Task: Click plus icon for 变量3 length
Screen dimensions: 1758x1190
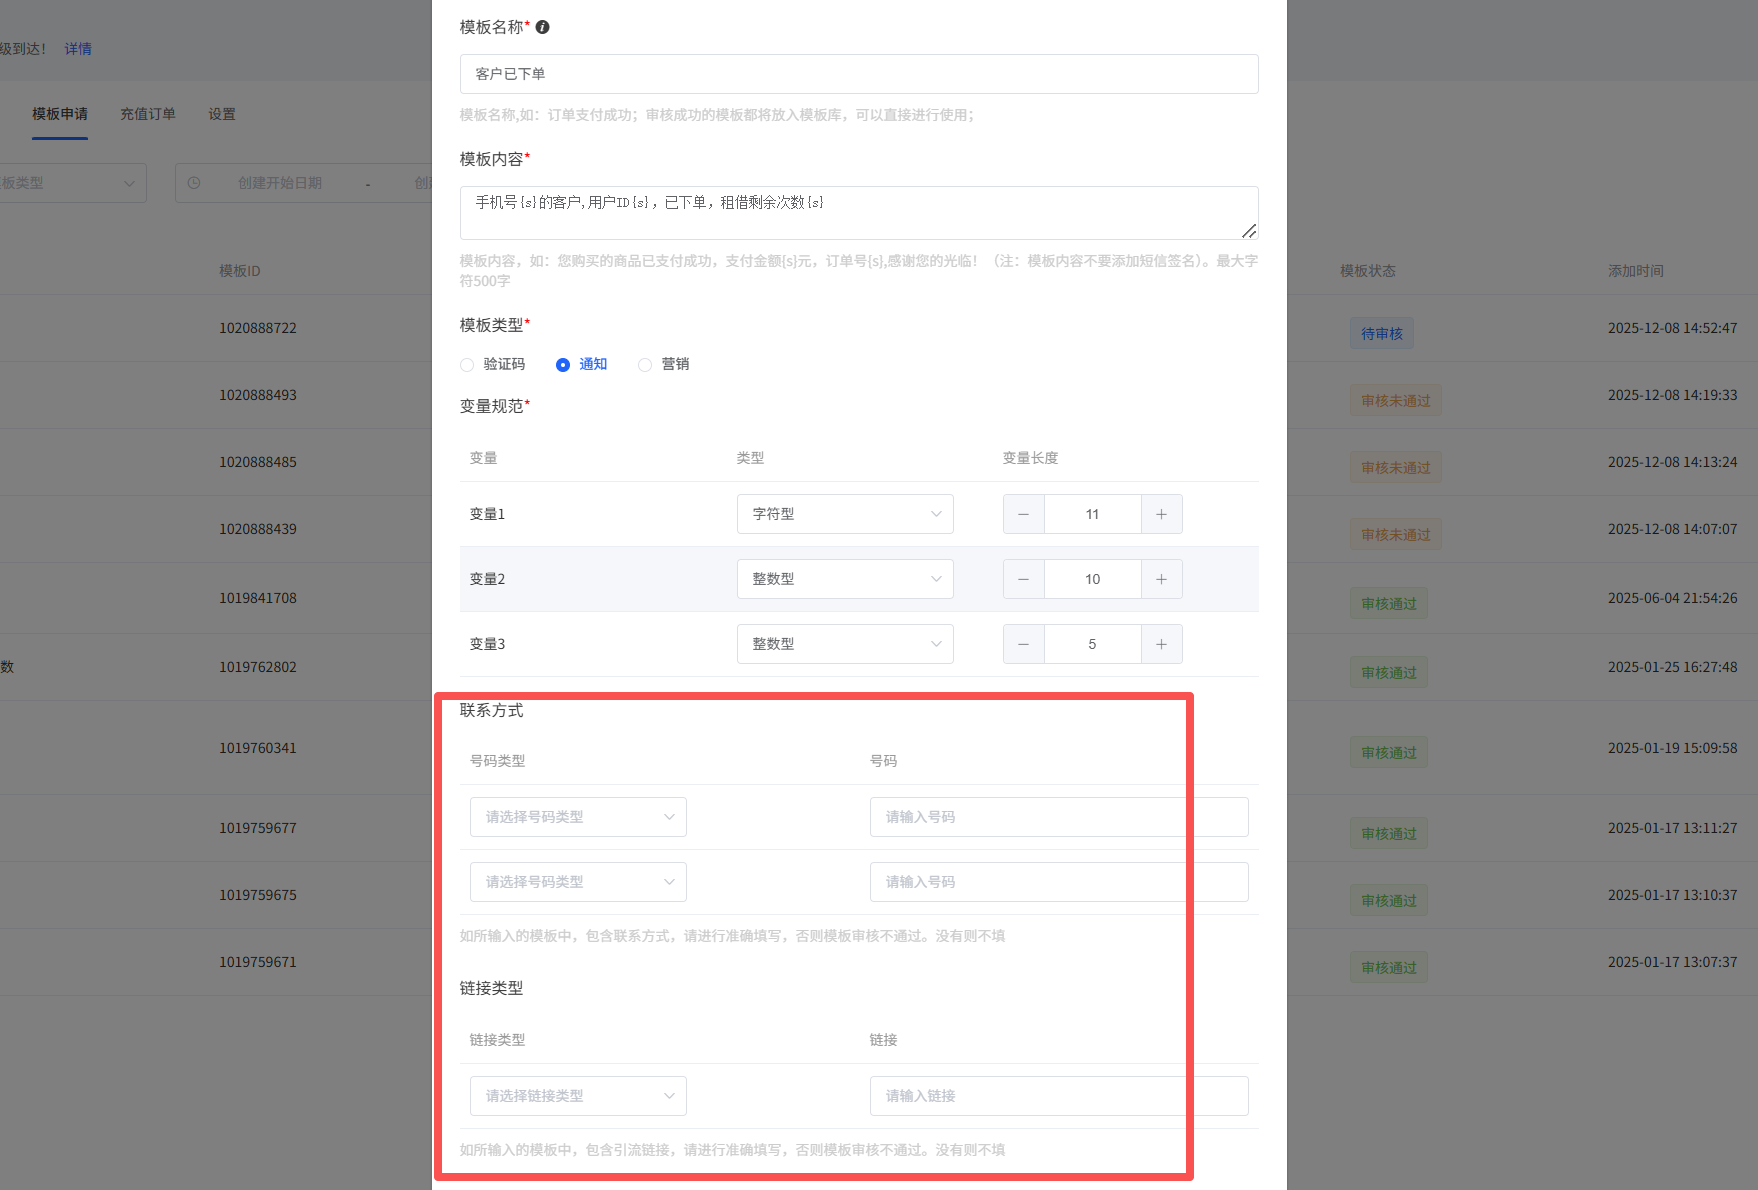Action: click(1161, 644)
